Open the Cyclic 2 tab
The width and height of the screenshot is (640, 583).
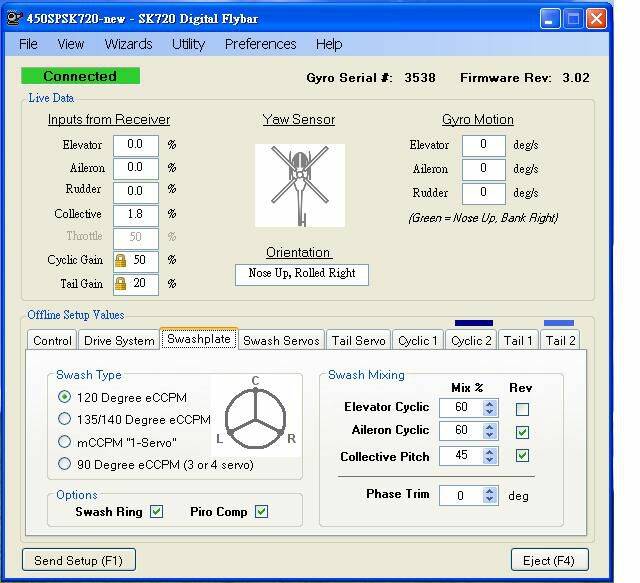tap(471, 340)
